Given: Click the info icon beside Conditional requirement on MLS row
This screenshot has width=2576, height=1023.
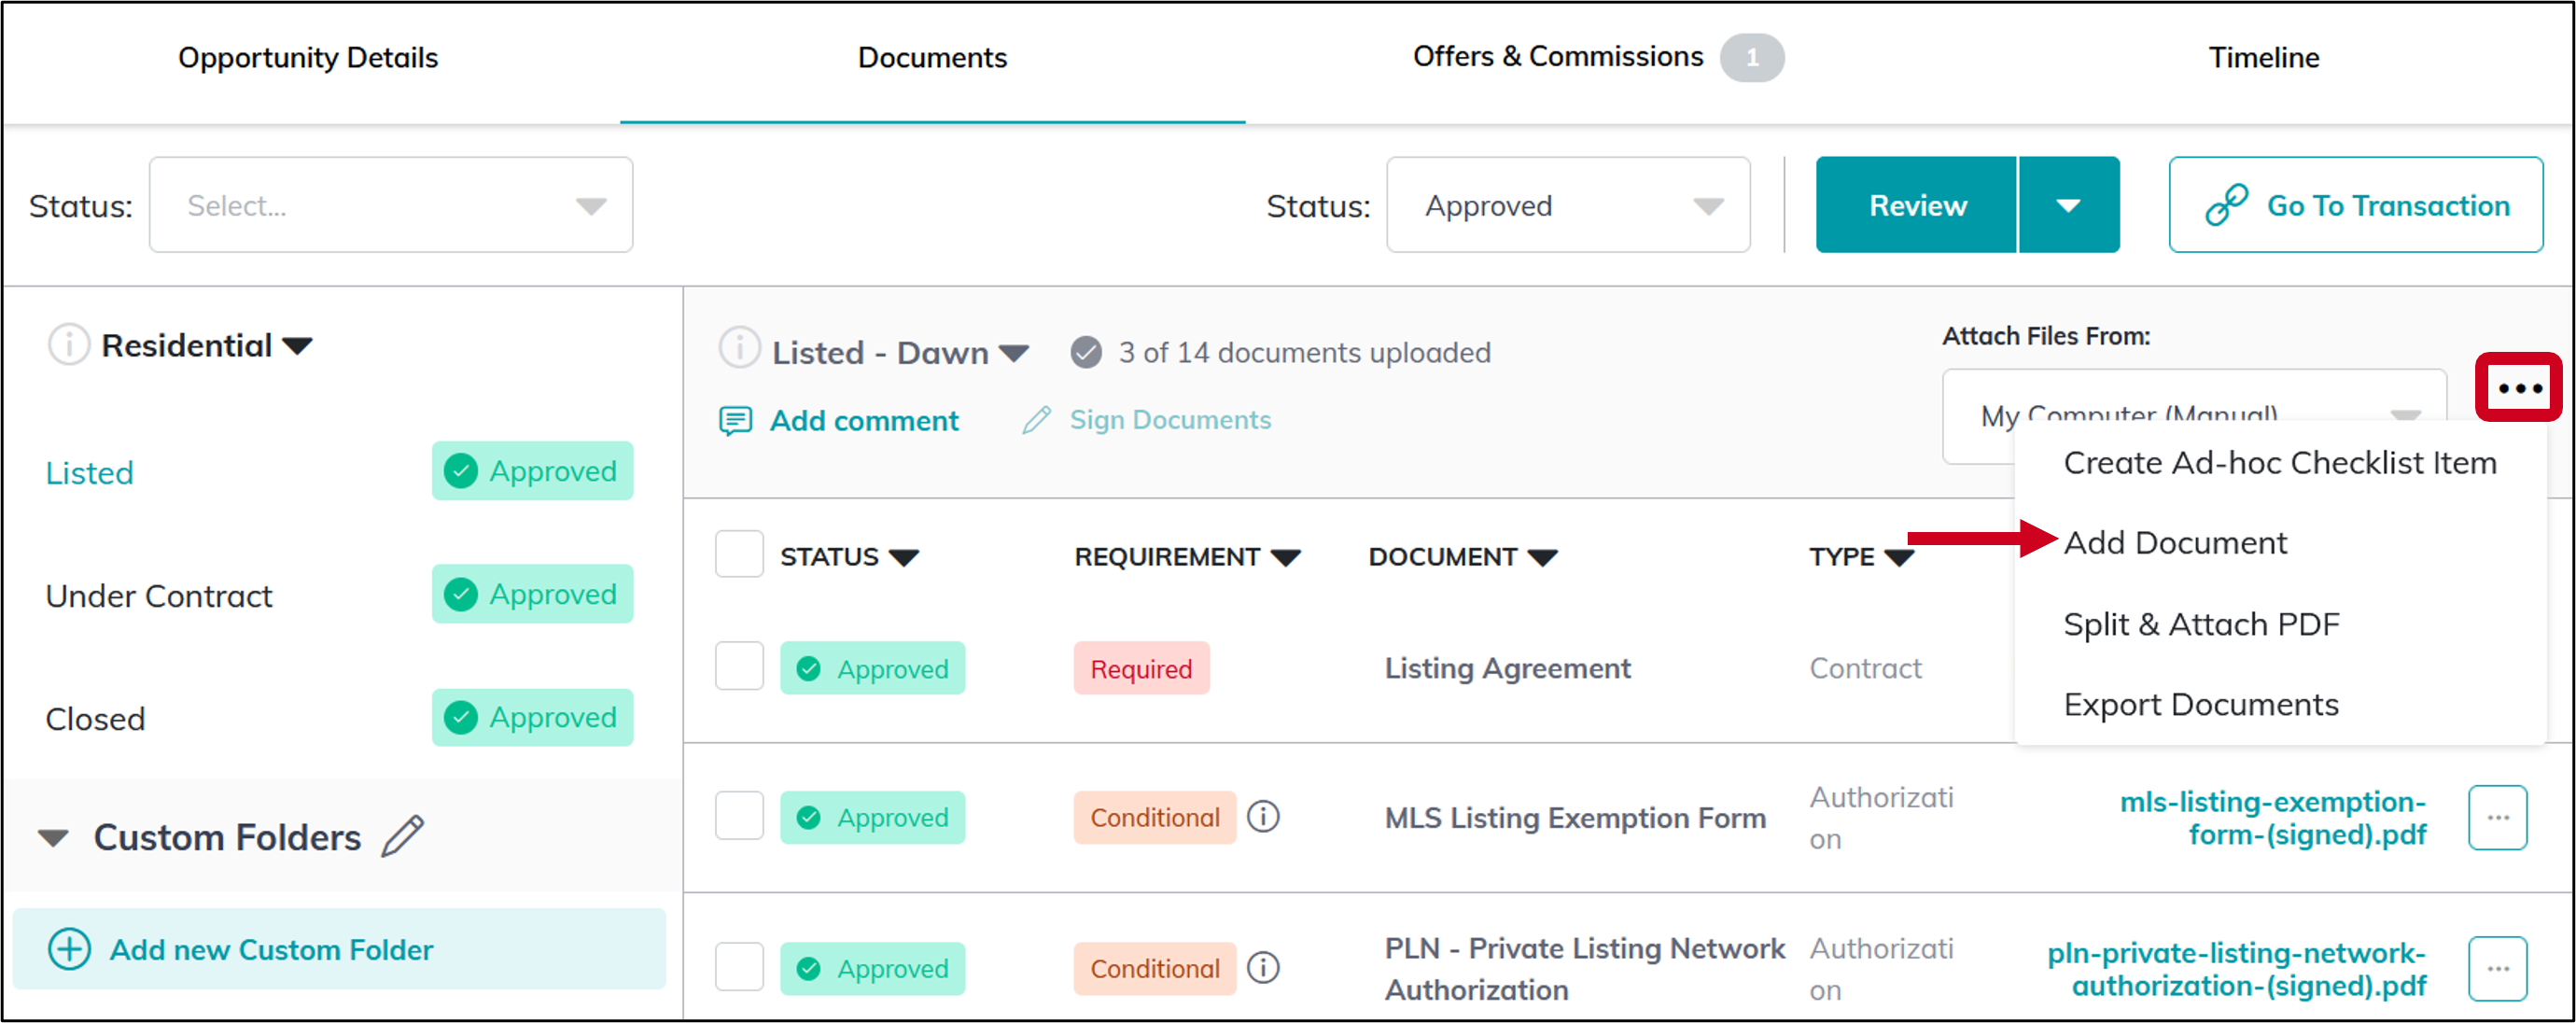Looking at the screenshot, I should [x=1263, y=817].
